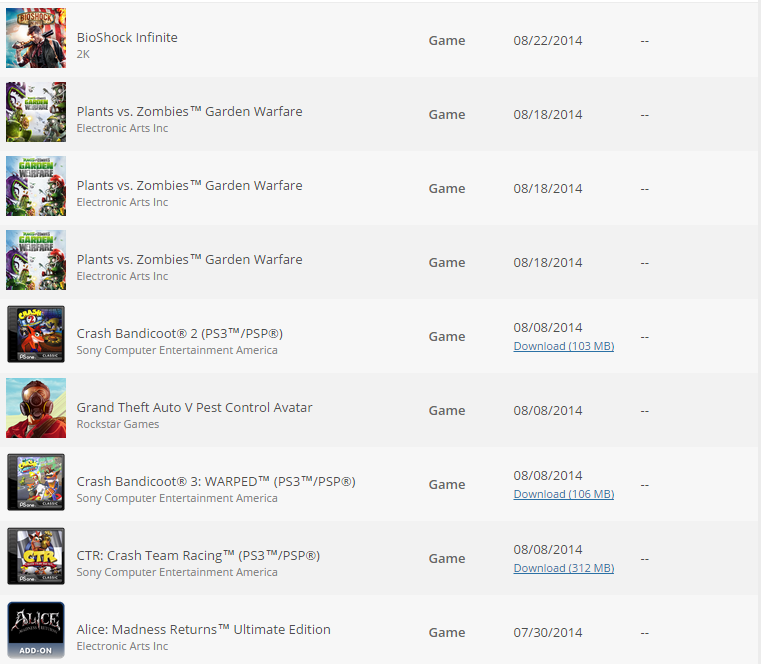Screen dimensions: 761x664
Task: Click the Game type label in CTR row
Action: click(447, 559)
